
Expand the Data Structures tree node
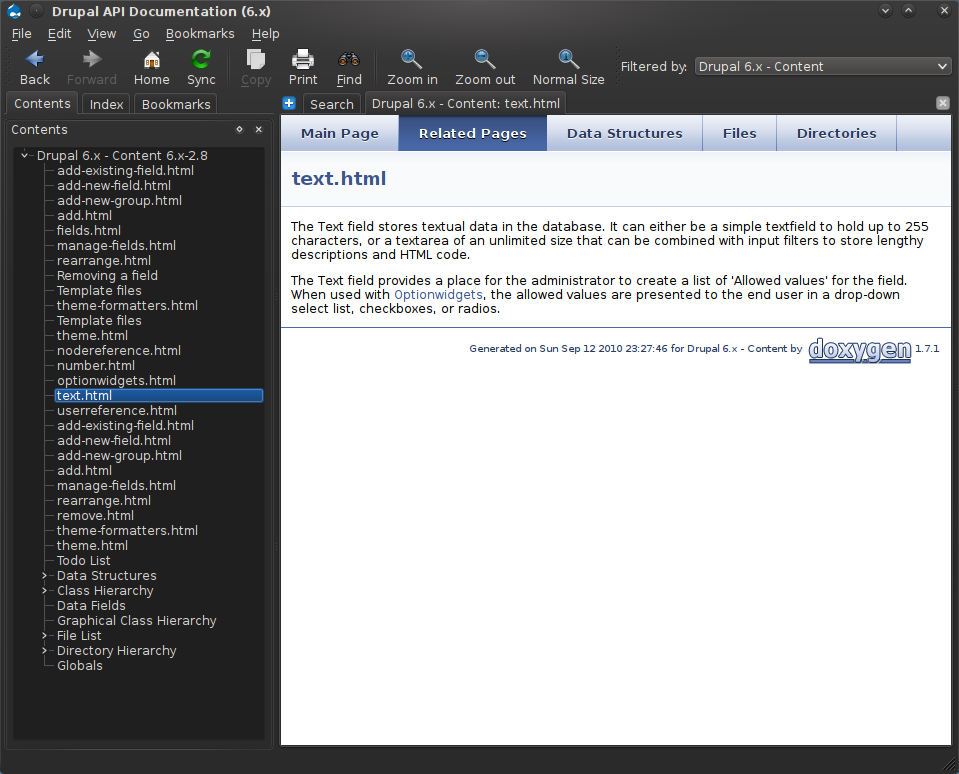44,575
